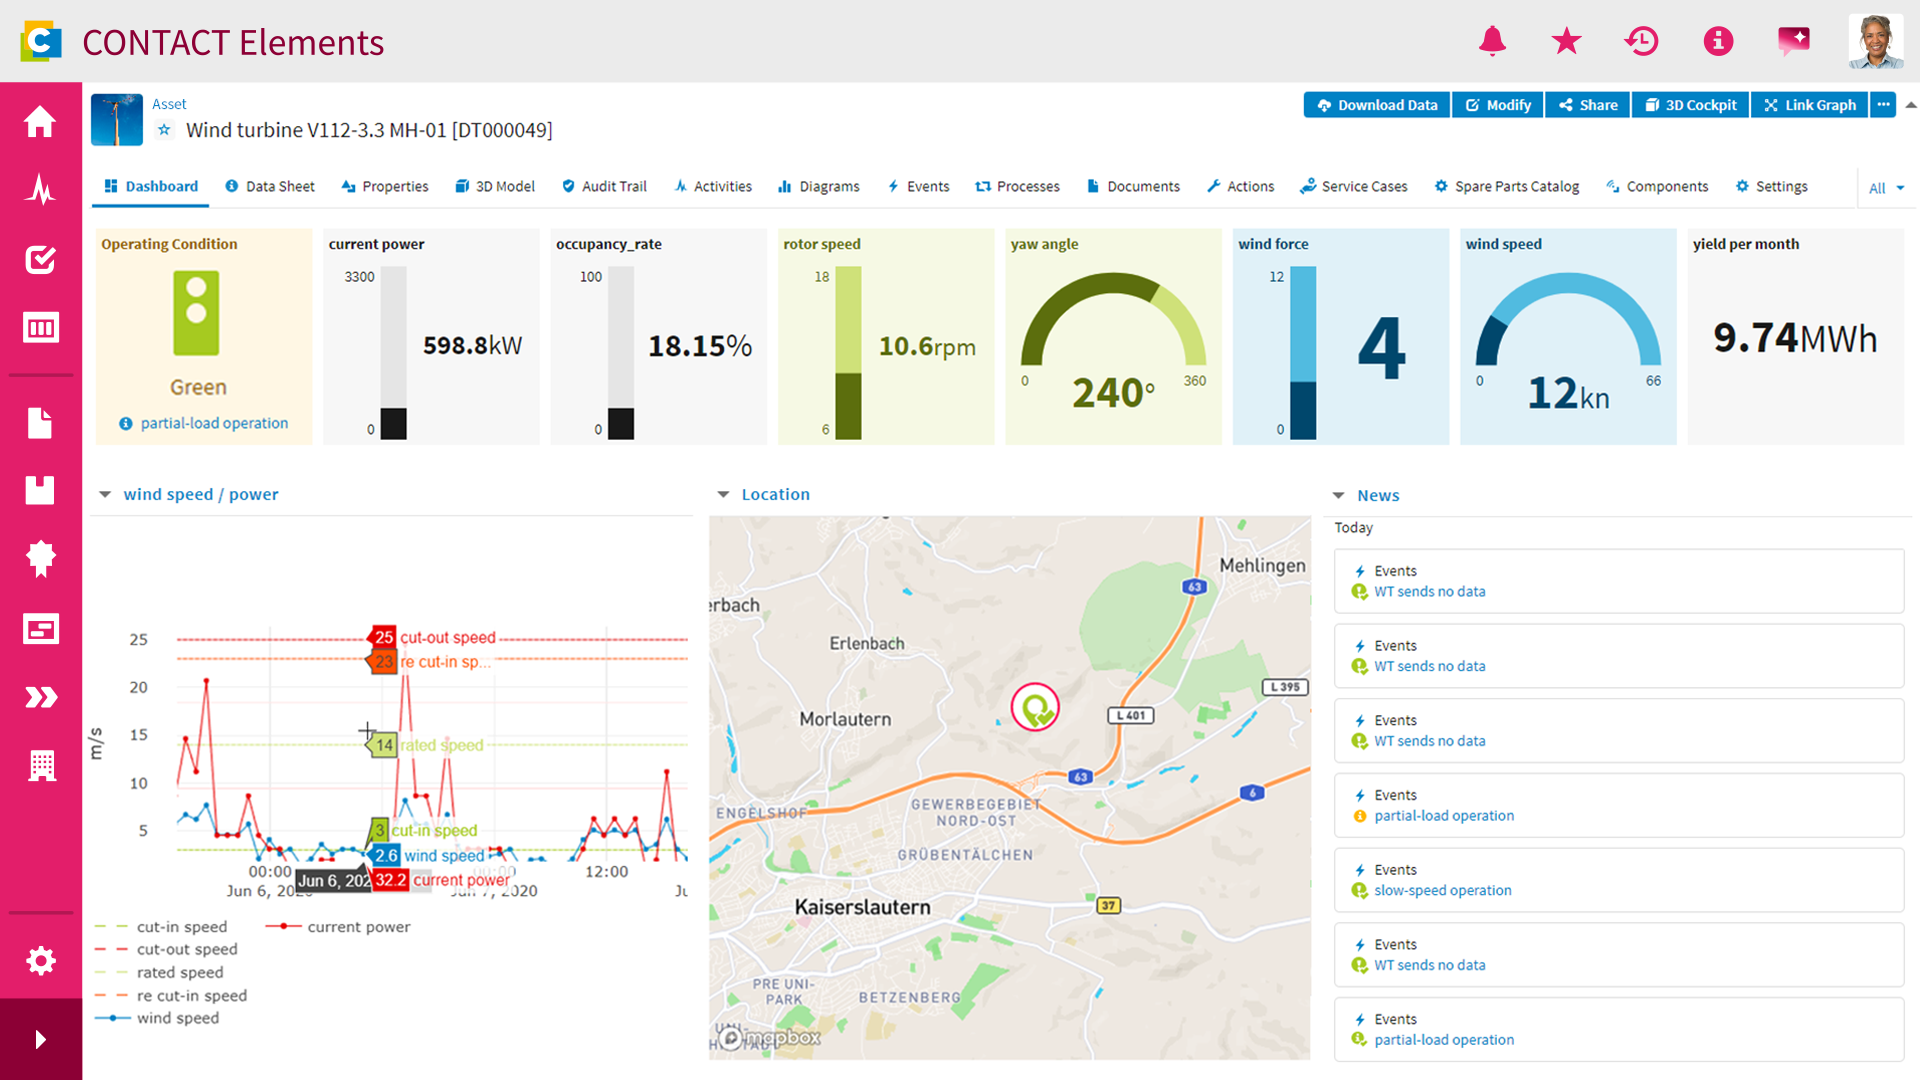This screenshot has width=1920, height=1080.
Task: Open the info icon in header
Action: pos(1718,41)
